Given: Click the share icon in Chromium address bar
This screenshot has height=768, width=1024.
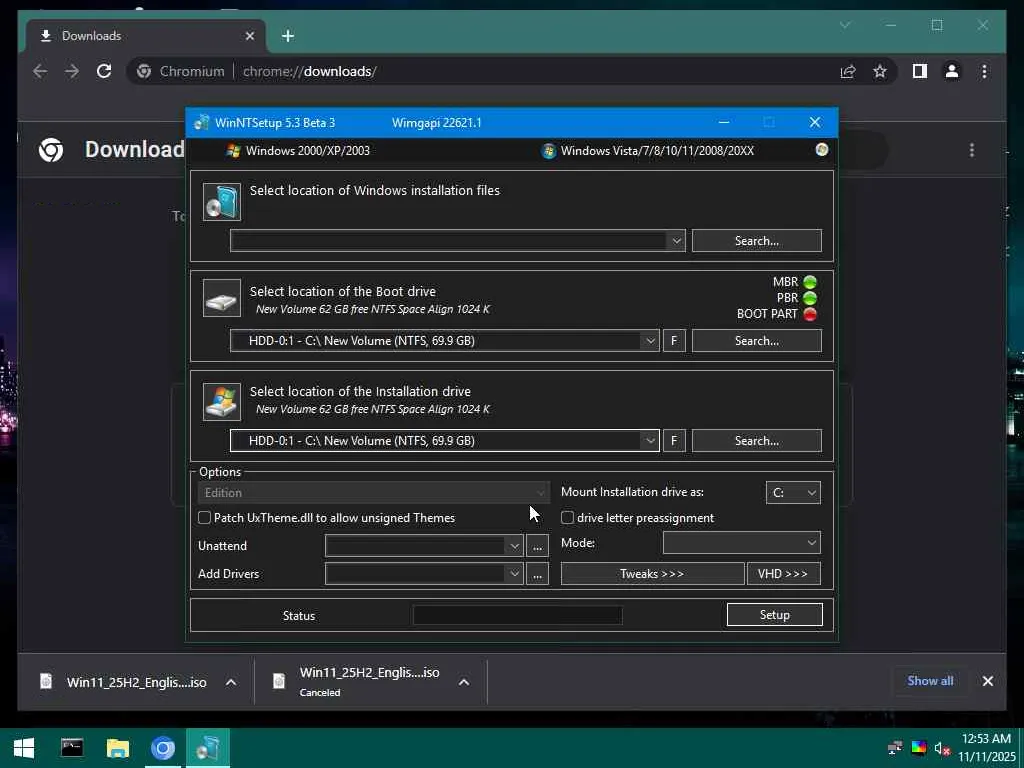Looking at the screenshot, I should click(848, 71).
